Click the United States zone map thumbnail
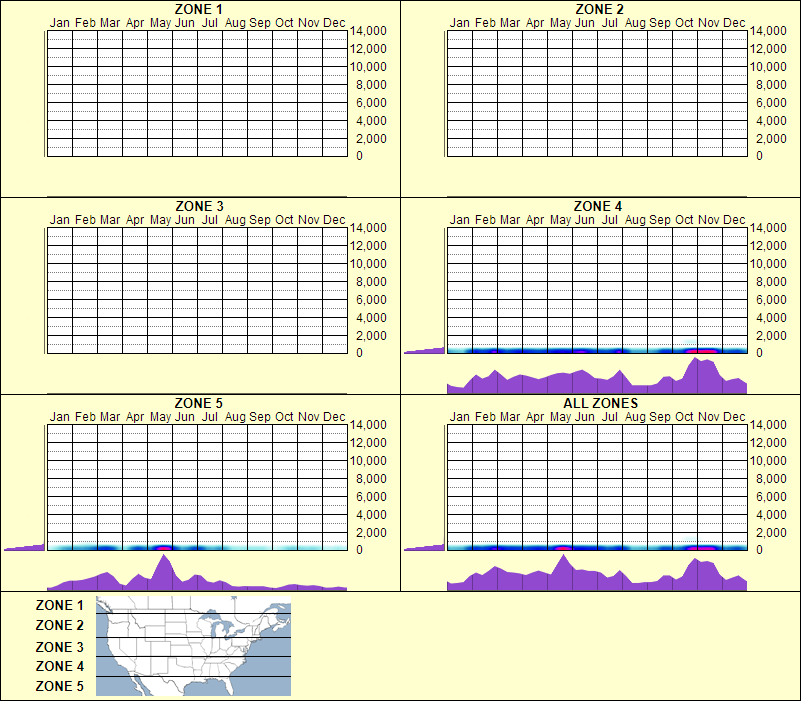The width and height of the screenshot is (801, 701). click(192, 645)
